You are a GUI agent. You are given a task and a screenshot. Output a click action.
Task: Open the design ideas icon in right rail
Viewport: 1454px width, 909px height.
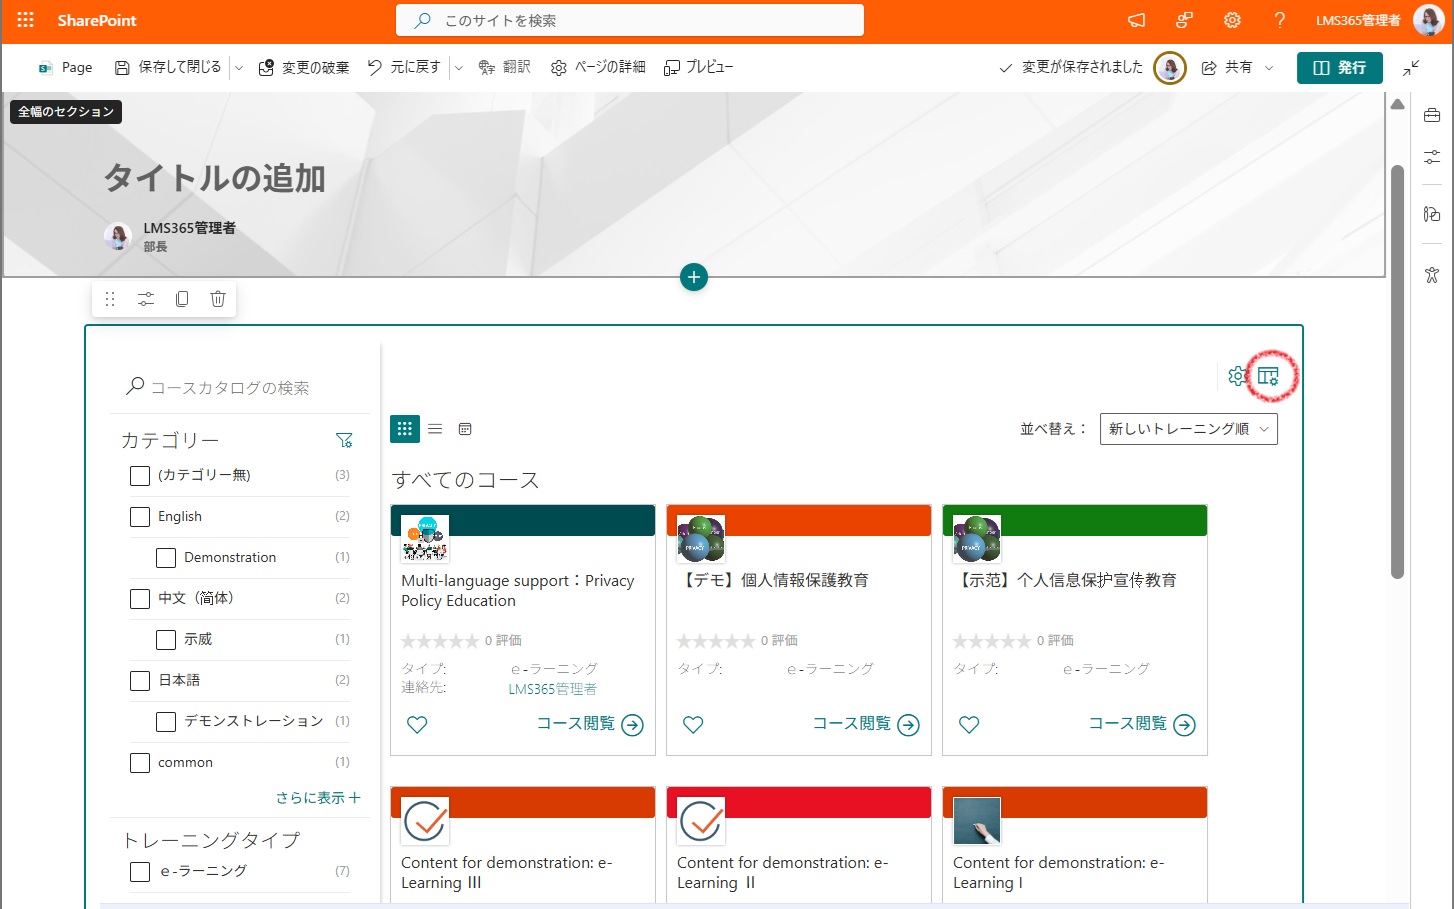click(x=1432, y=214)
